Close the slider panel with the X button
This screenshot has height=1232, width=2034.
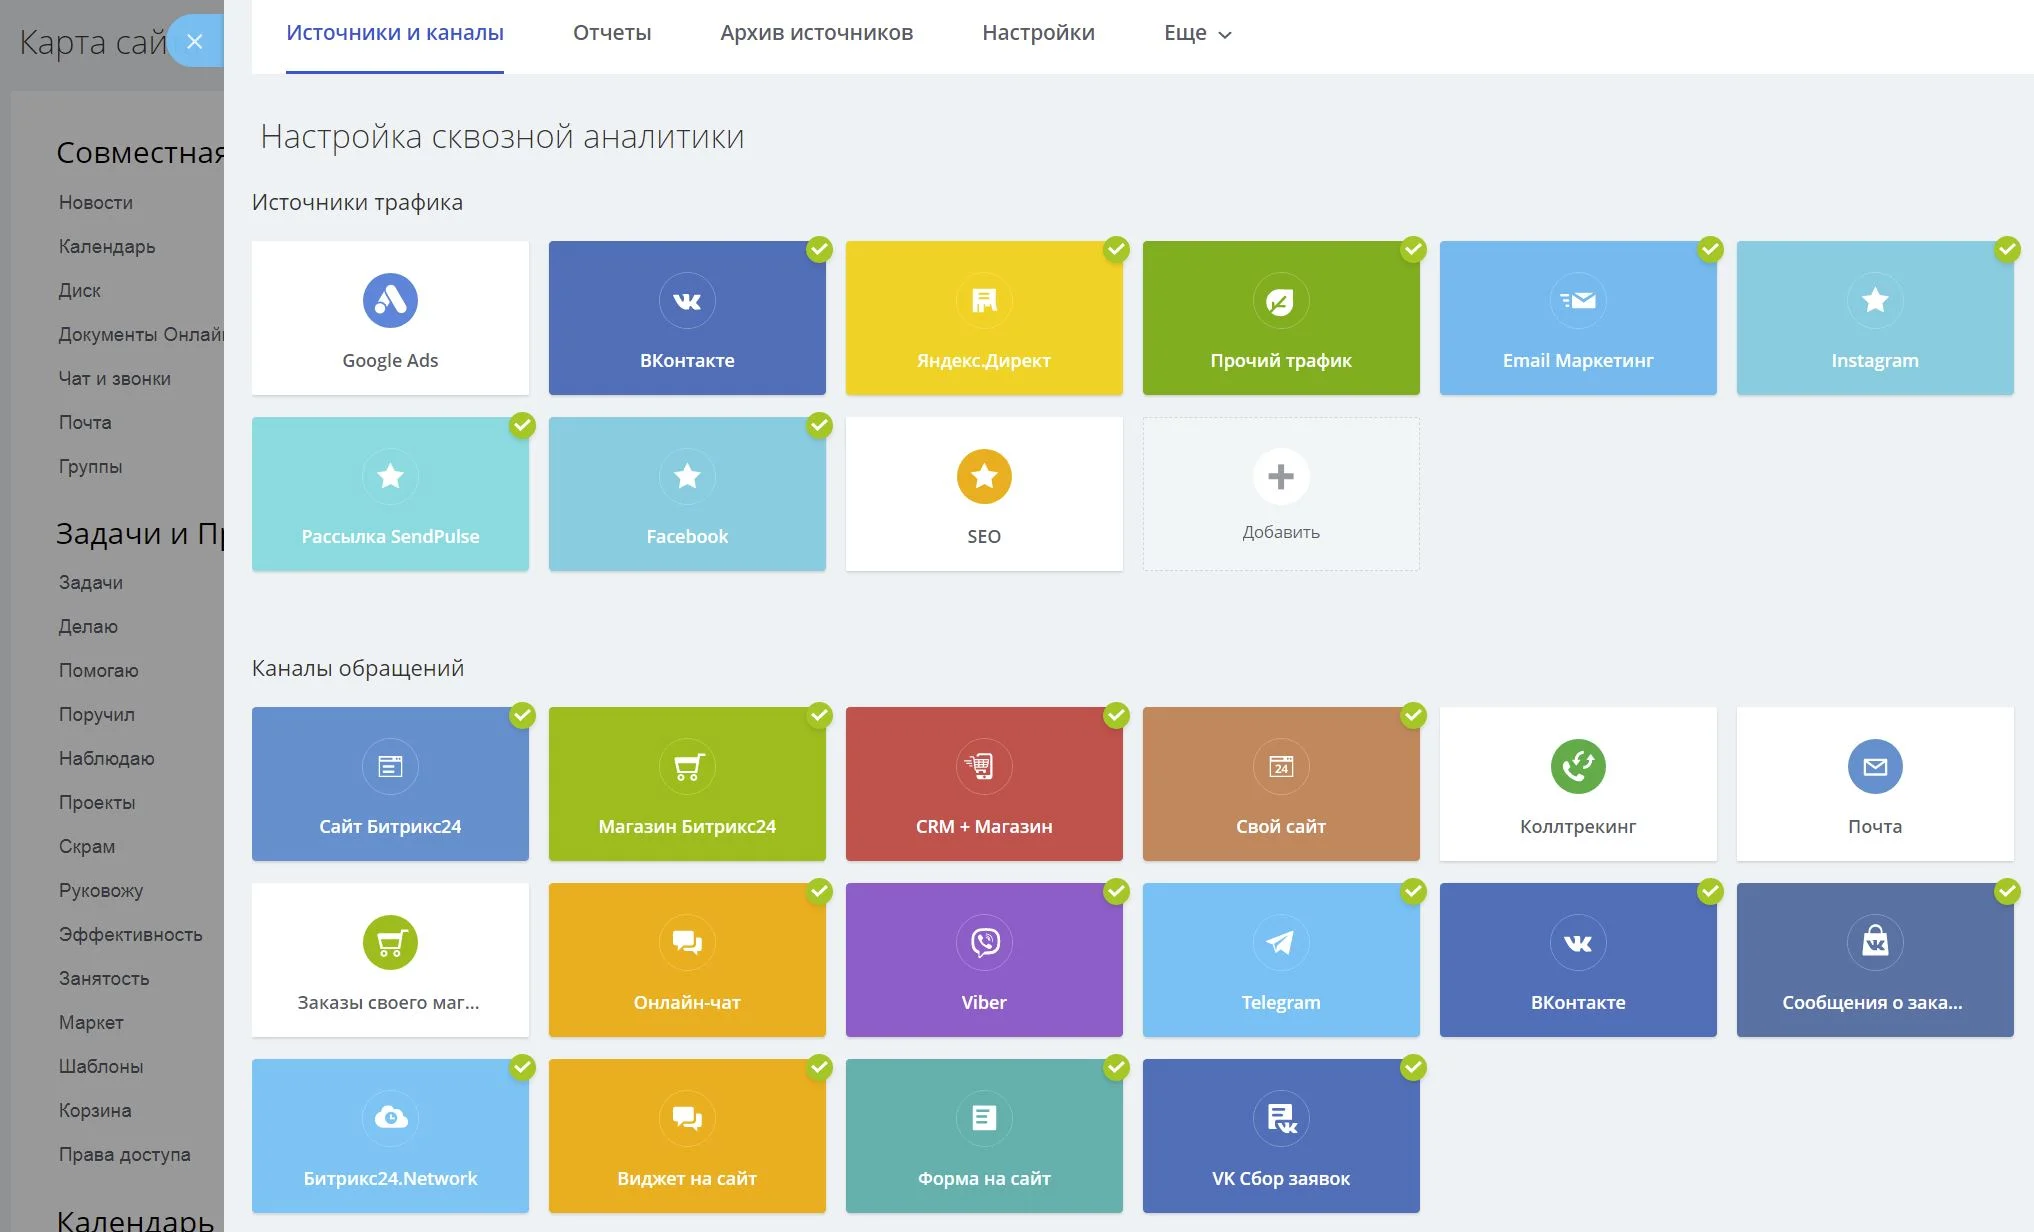195,41
